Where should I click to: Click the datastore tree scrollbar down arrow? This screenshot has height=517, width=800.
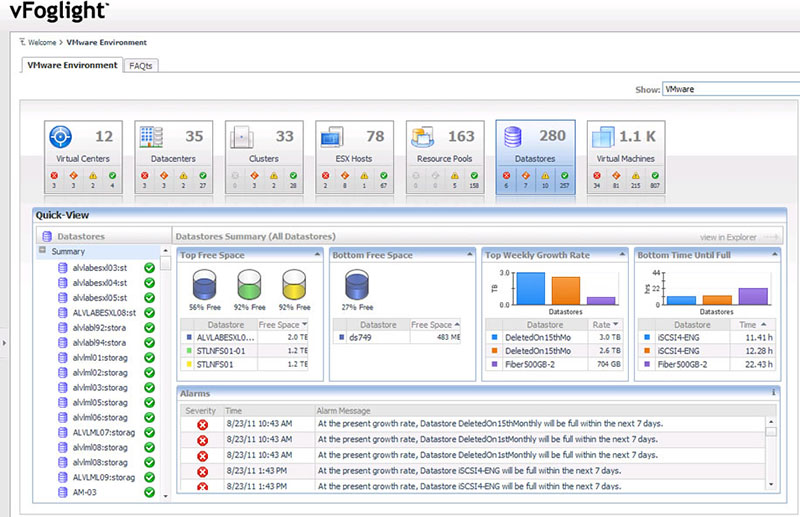pyautogui.click(x=165, y=496)
